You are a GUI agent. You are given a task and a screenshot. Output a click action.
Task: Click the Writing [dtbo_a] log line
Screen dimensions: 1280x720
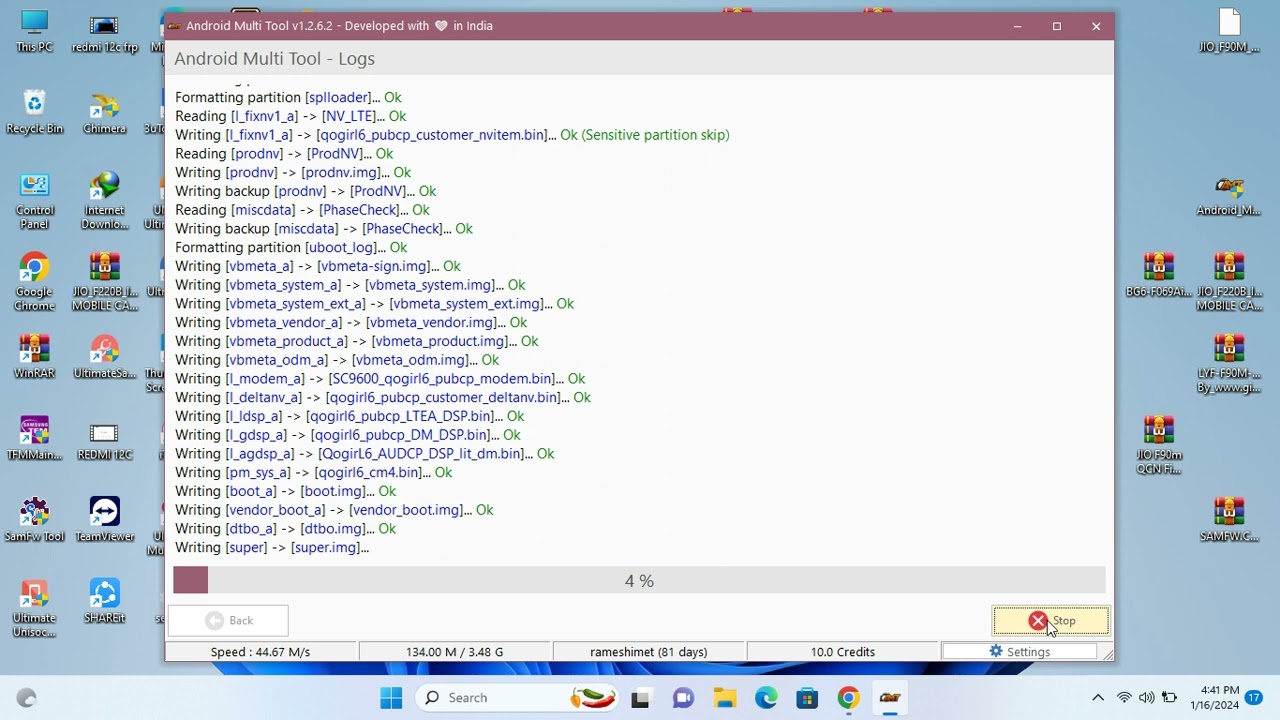point(285,529)
